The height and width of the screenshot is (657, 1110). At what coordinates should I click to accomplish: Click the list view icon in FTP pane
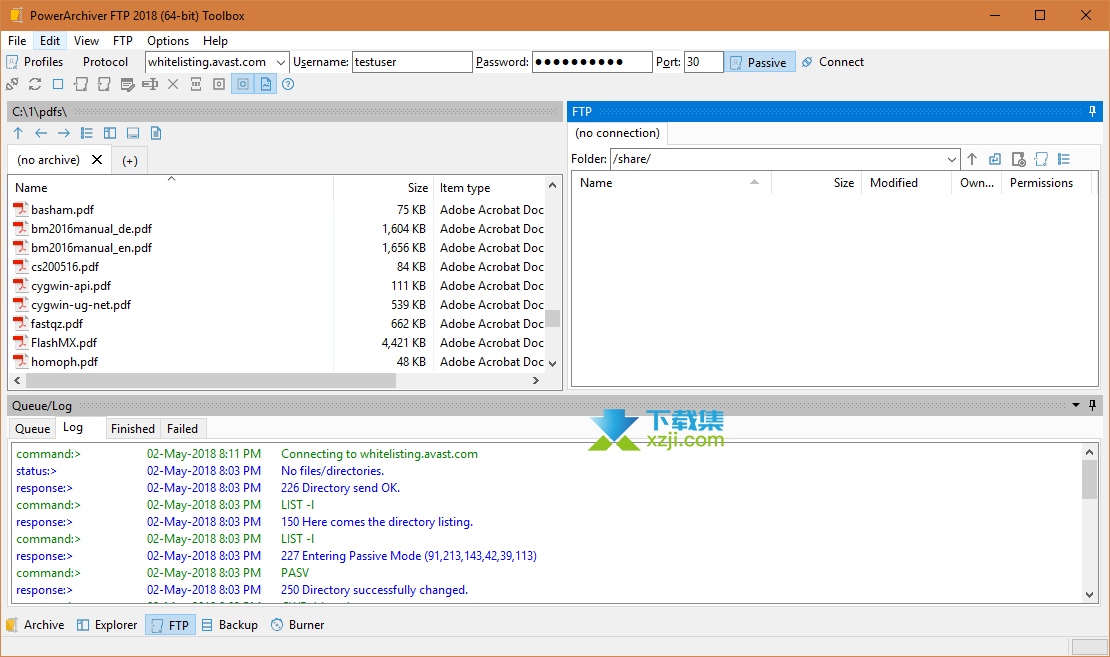pos(1064,159)
